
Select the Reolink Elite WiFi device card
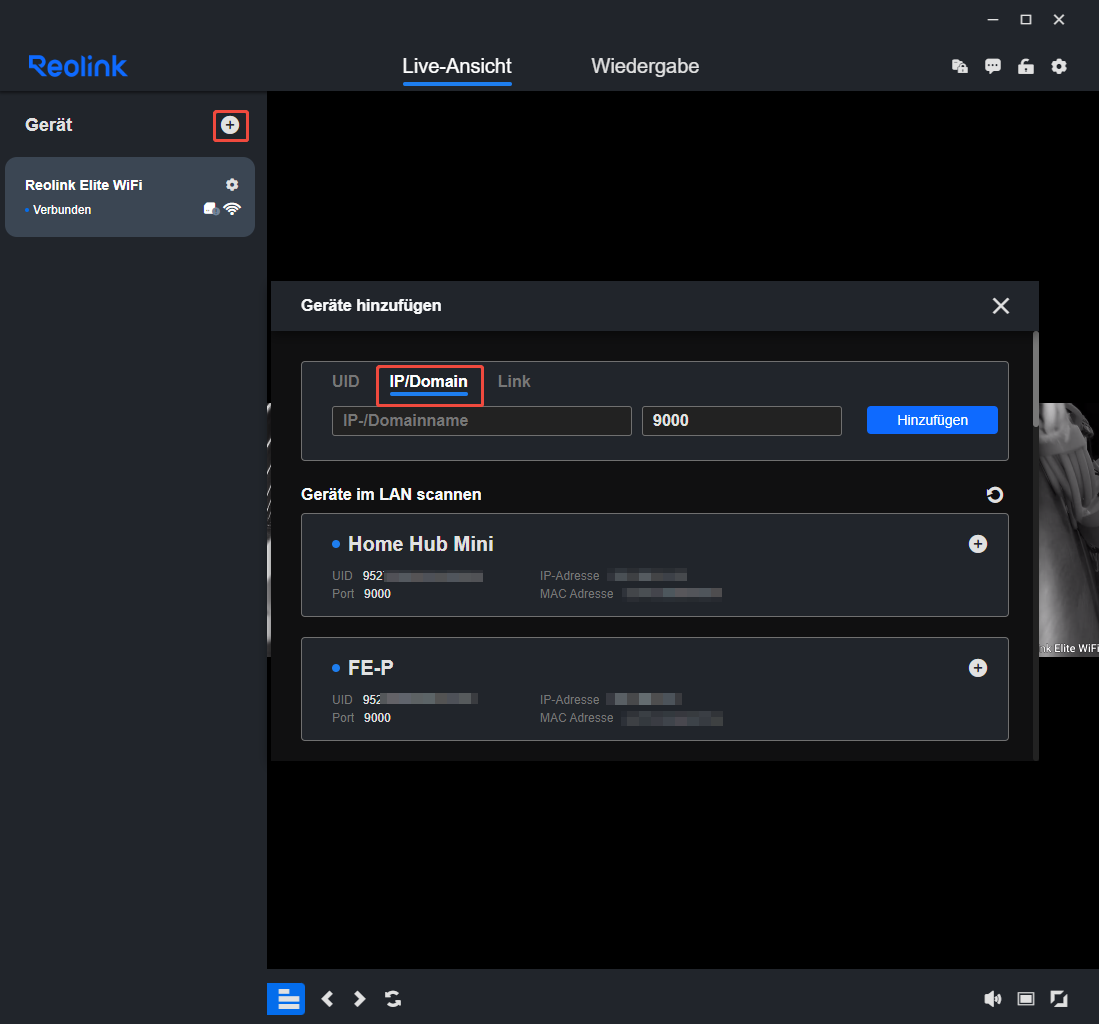(x=130, y=197)
